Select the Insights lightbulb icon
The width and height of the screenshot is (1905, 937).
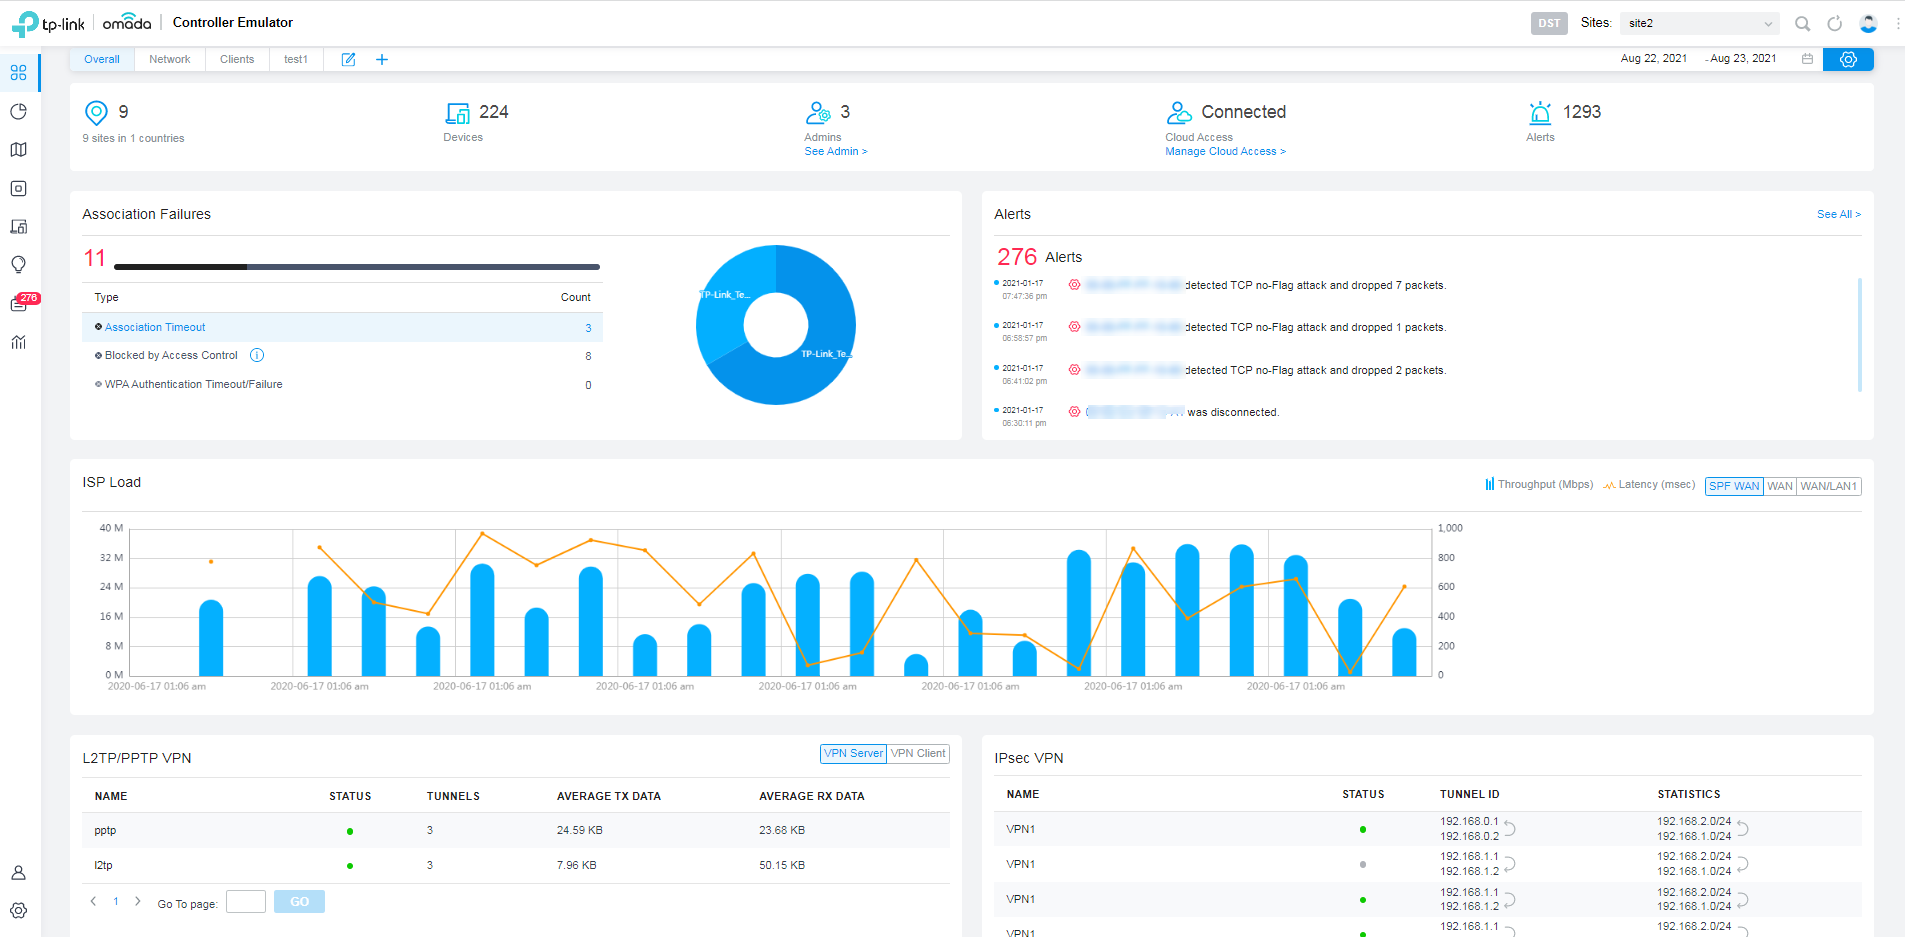18,264
